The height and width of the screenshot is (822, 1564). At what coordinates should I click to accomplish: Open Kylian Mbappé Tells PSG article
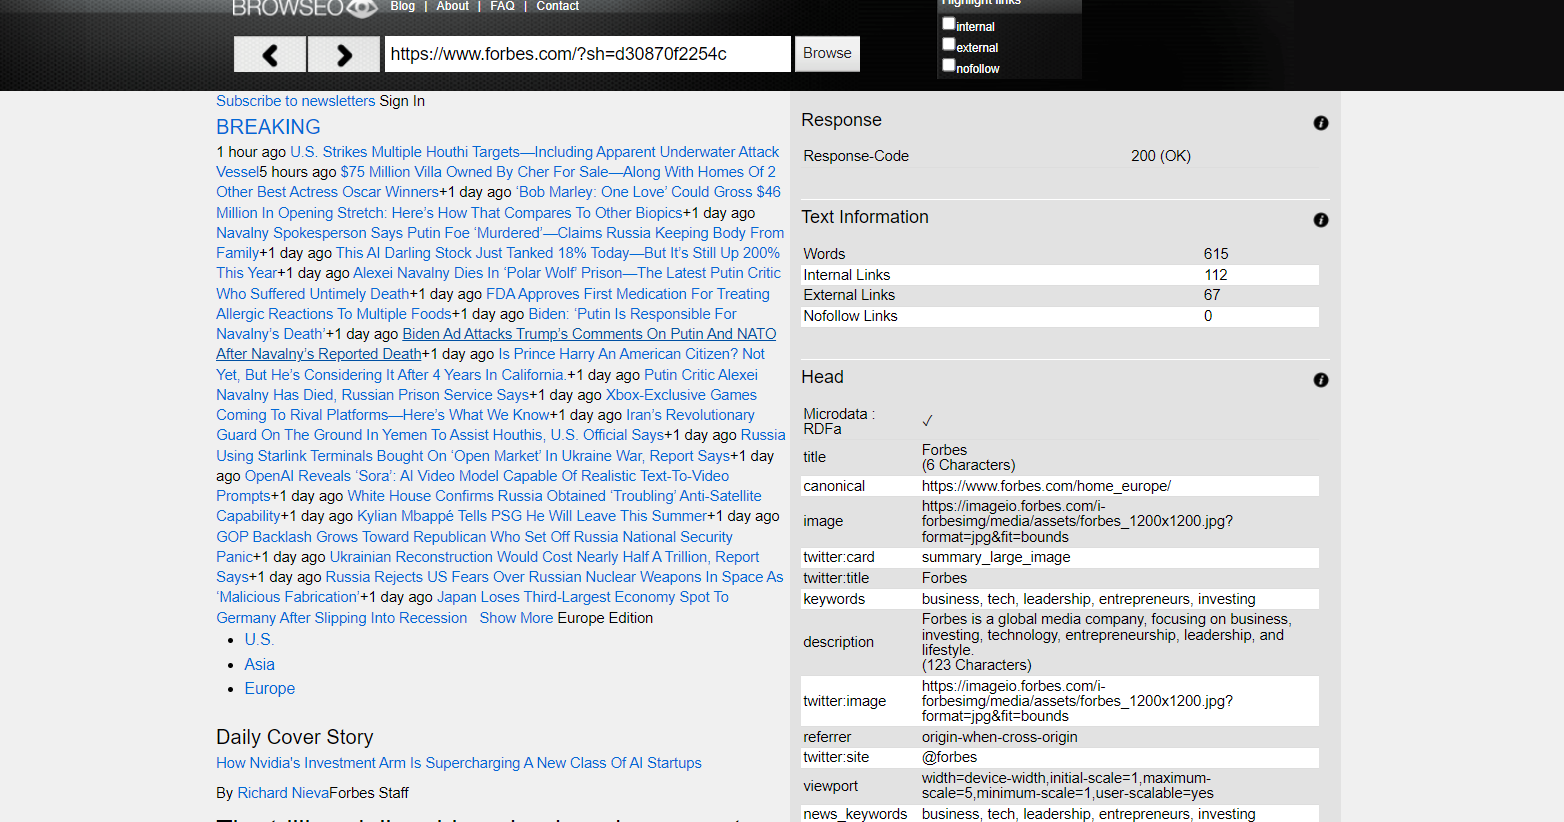pyautogui.click(x=532, y=516)
